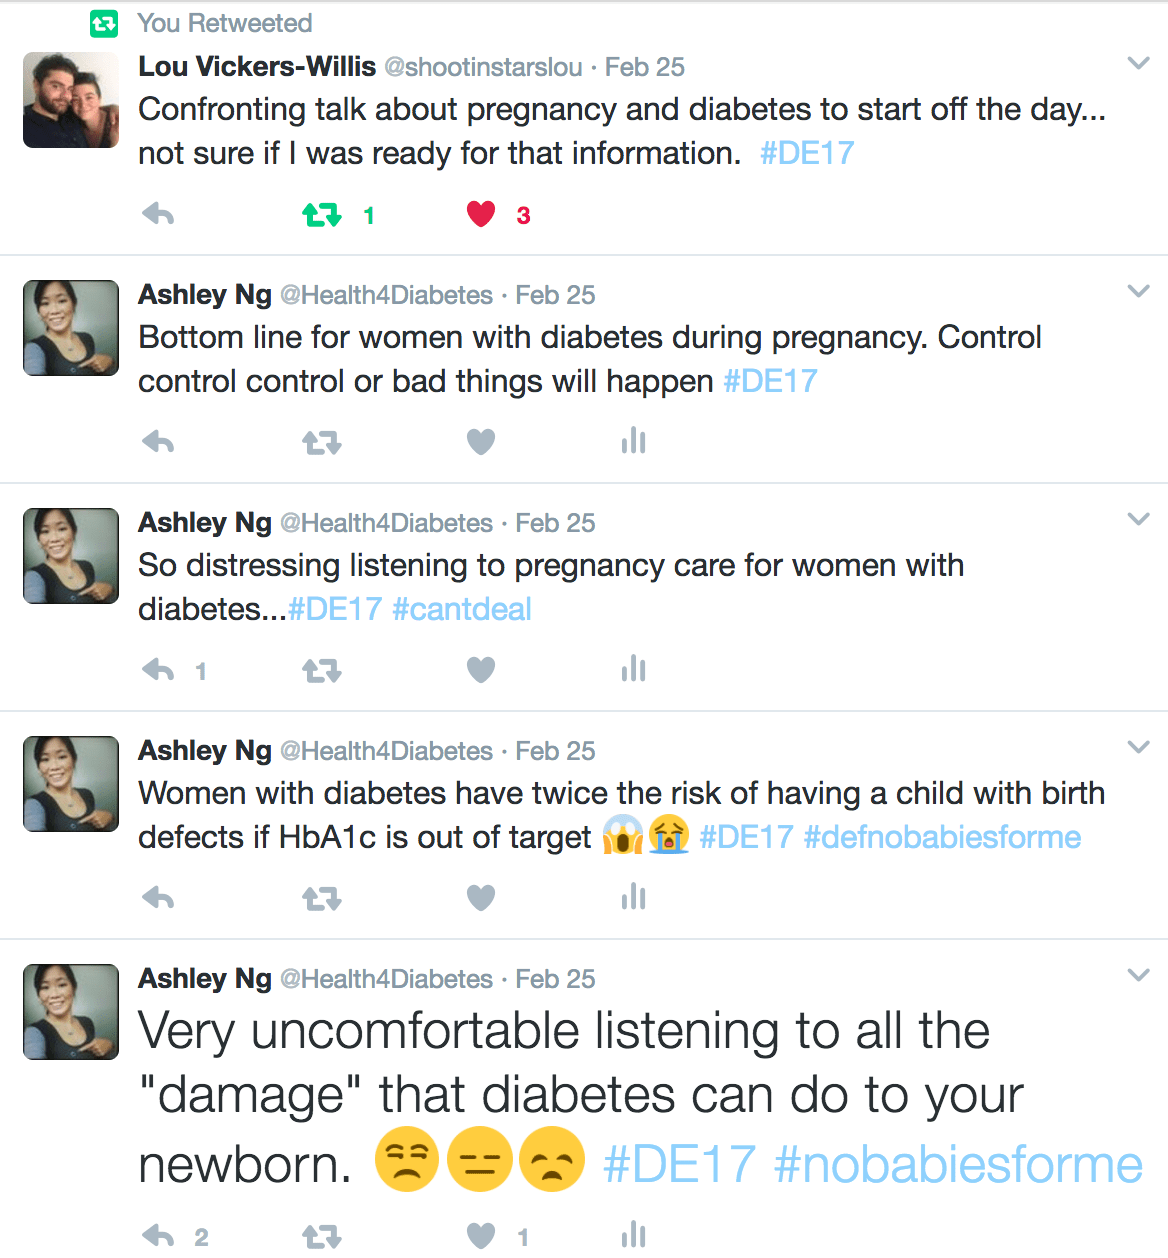
Task: Open the chevron menu on the 'So distressing' tweet
Action: click(1138, 519)
